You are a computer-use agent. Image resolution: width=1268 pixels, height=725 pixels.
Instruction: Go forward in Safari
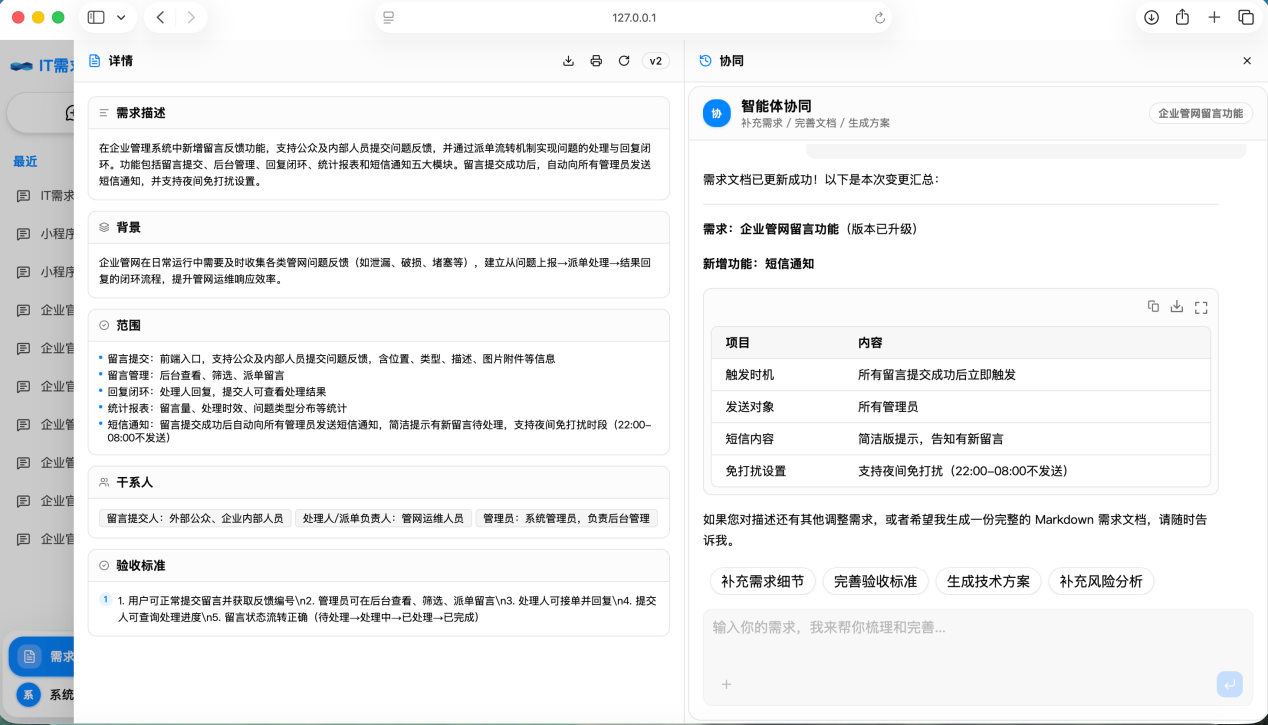[x=191, y=17]
